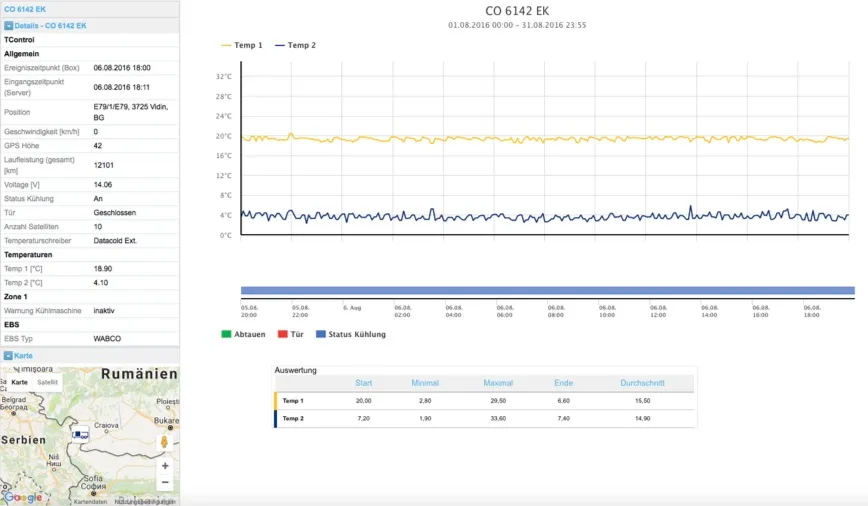This screenshot has height=506, width=868.
Task: Click the Tür value Geschlossen
Action: click(x=115, y=213)
